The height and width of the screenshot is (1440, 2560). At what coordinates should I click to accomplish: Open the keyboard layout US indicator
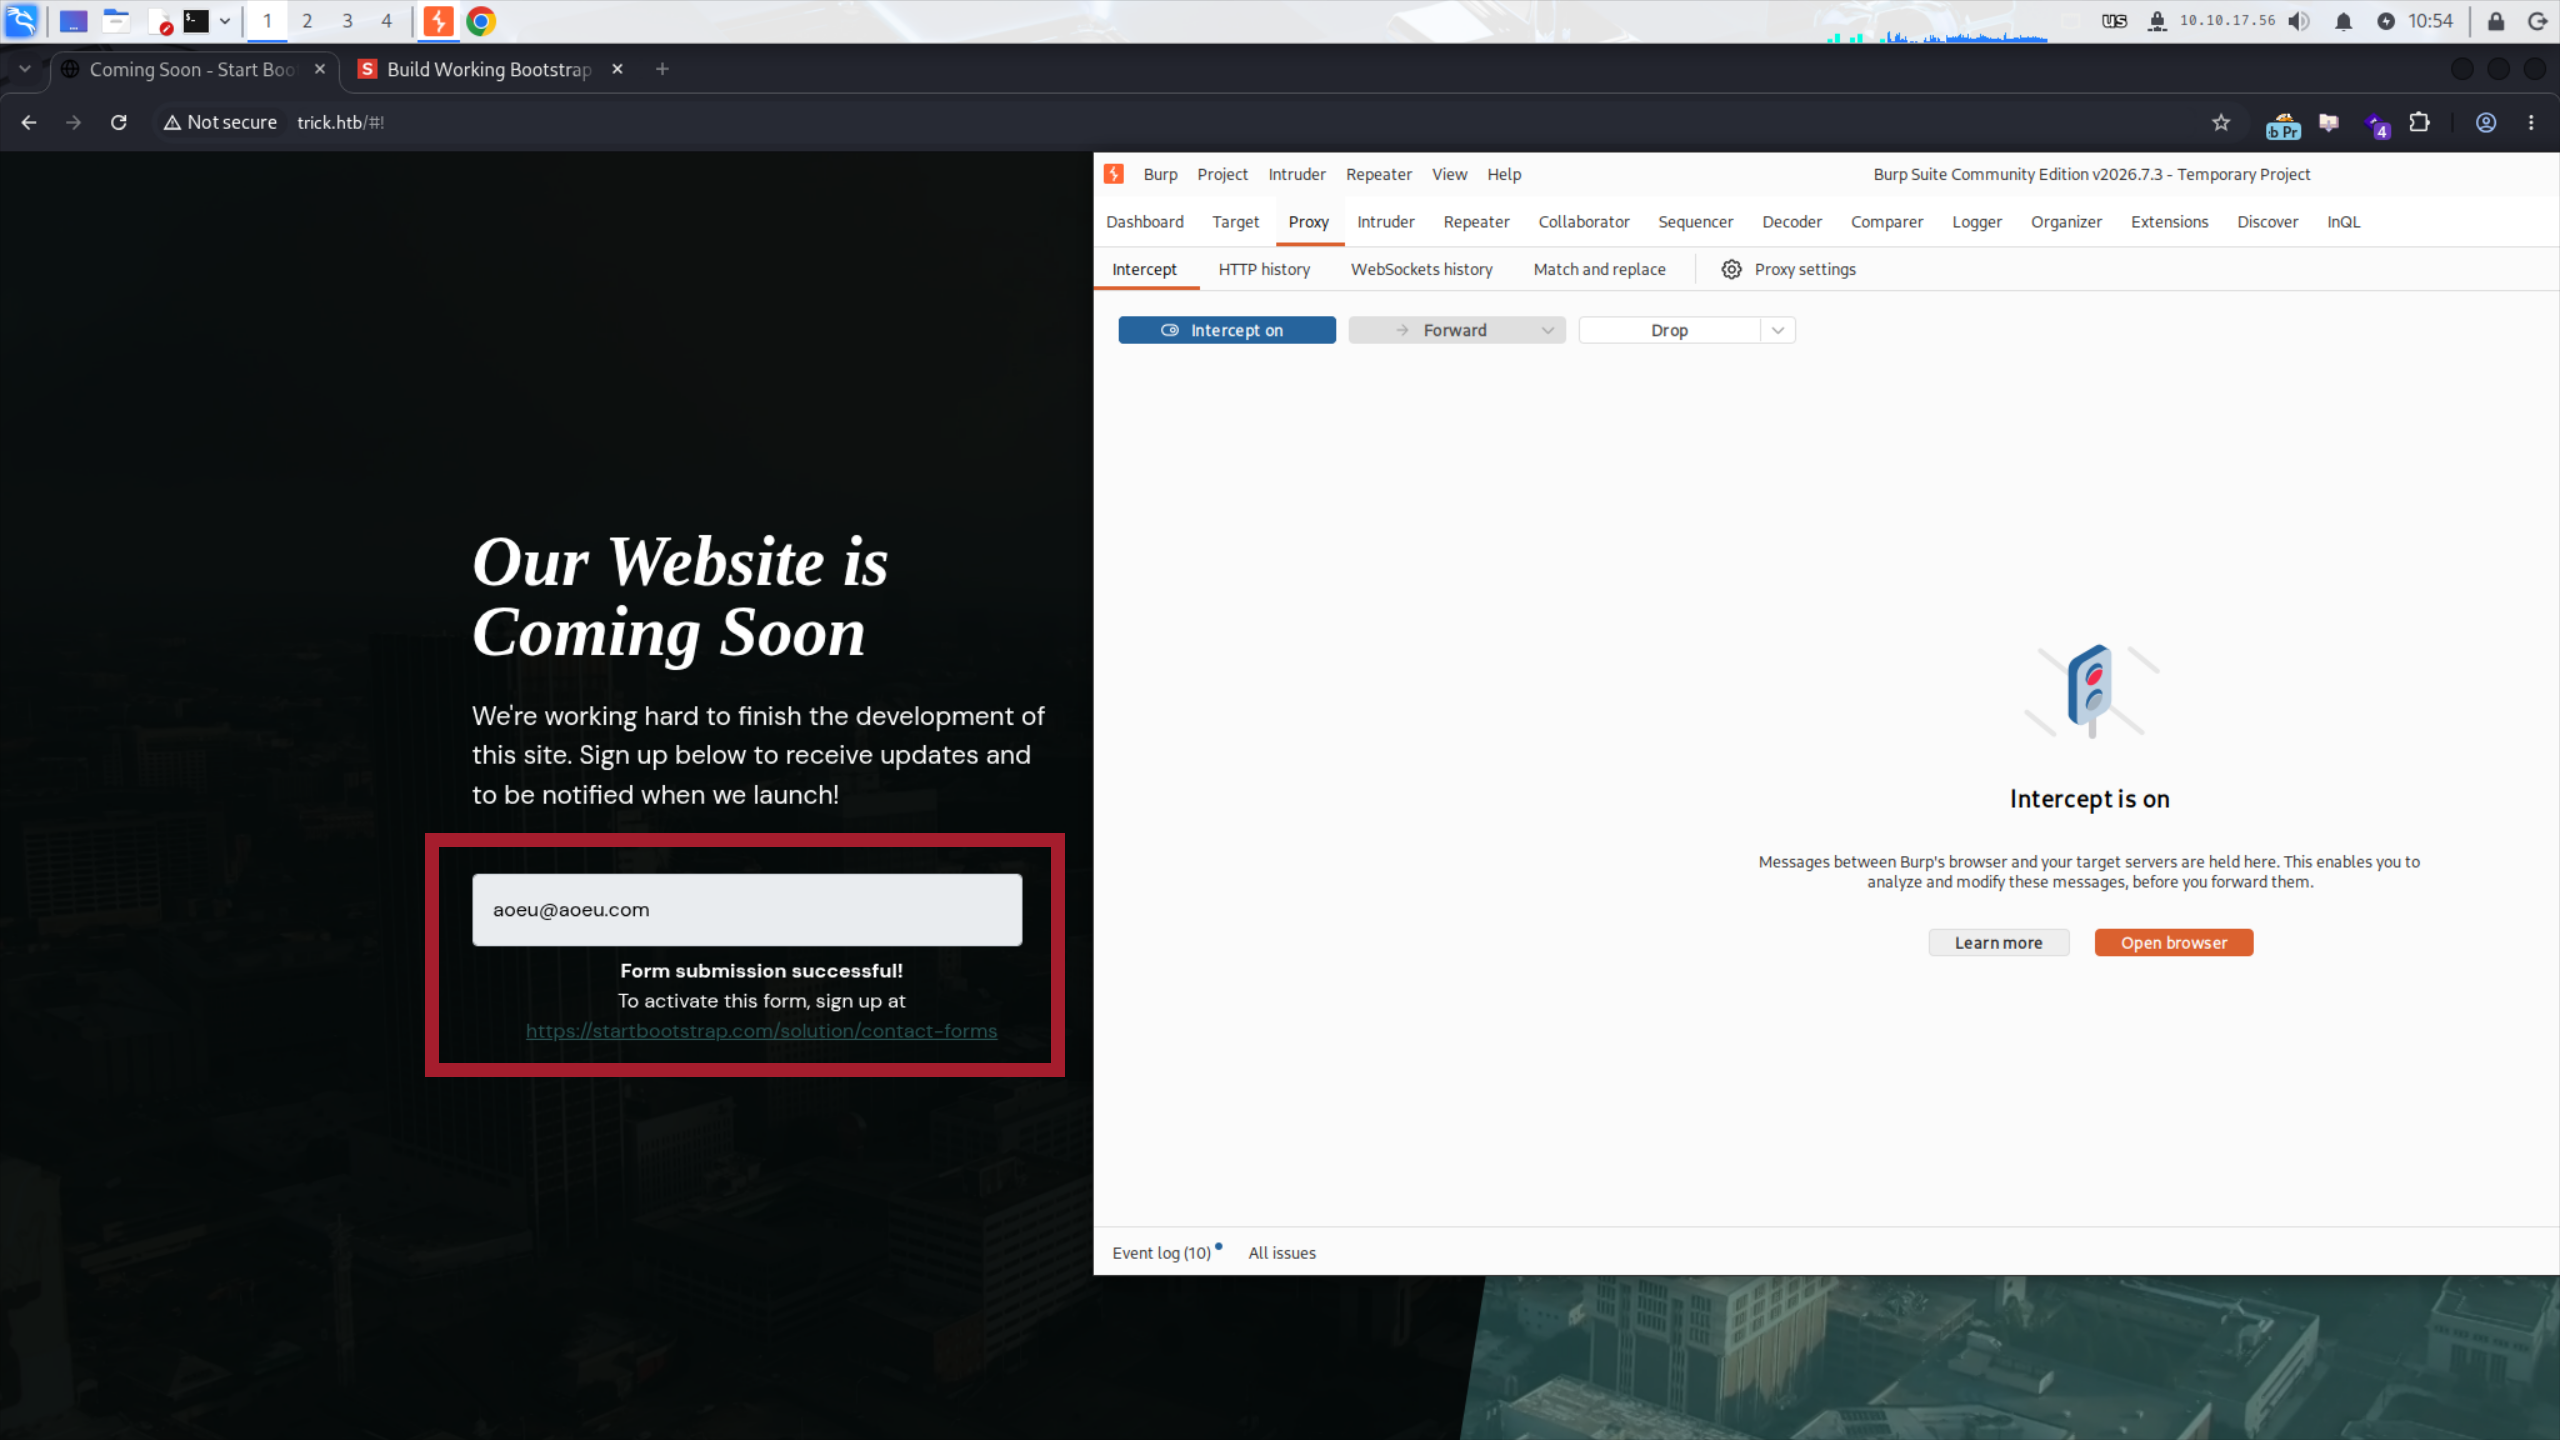[x=2114, y=21]
